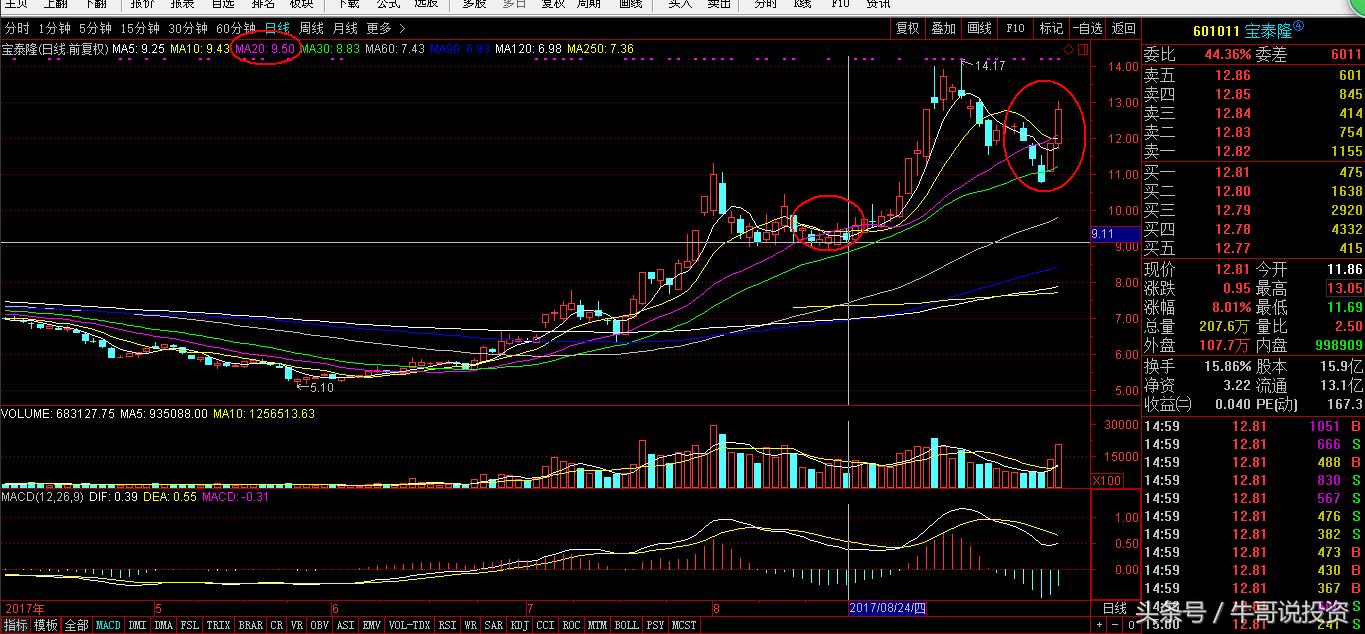Open F10 info from chart toolbar

tap(1015, 28)
